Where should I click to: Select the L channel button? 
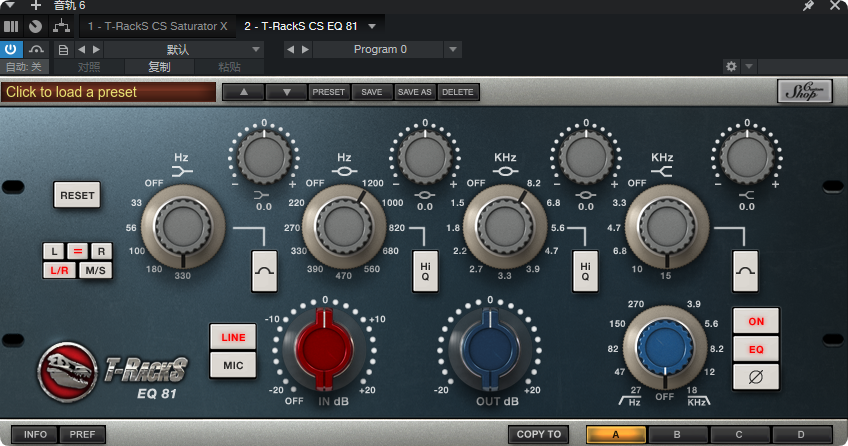coord(54,251)
